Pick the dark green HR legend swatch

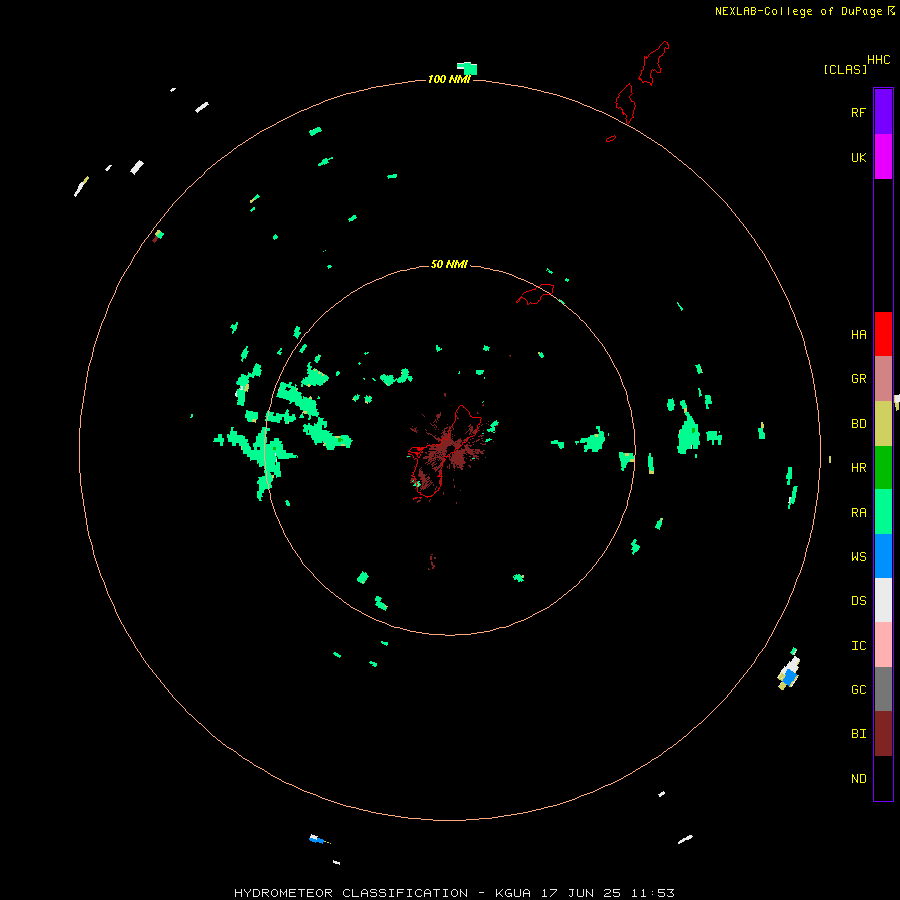coord(883,468)
